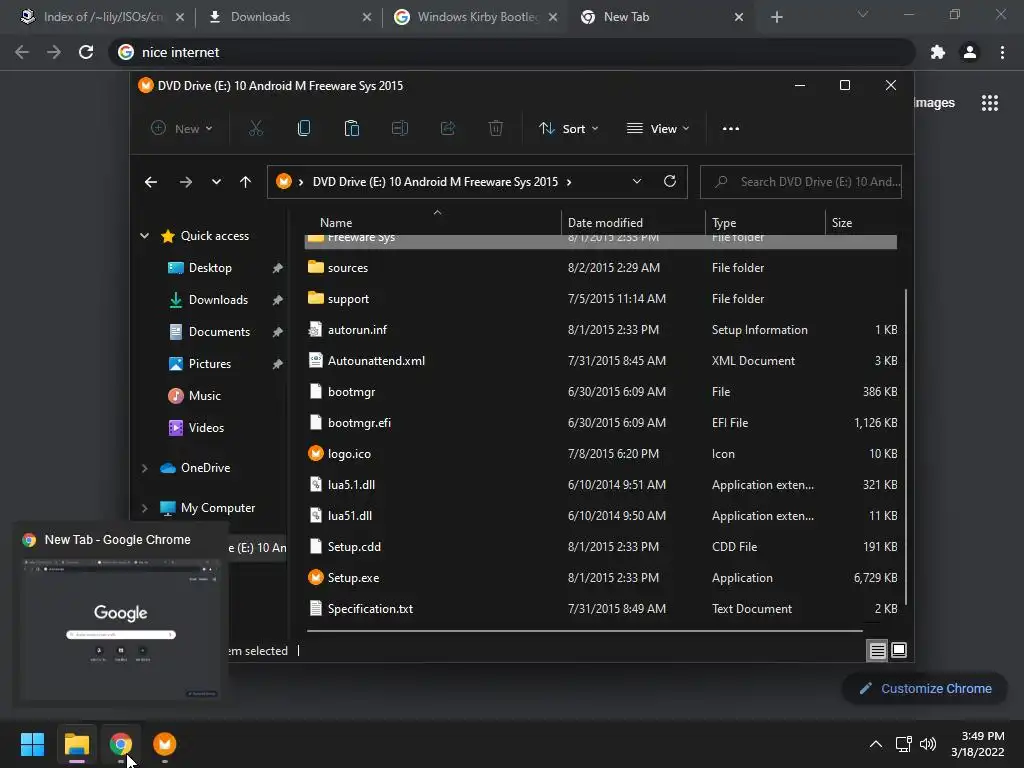
Task: Close the New Tab Chrome tab
Action: (x=739, y=17)
